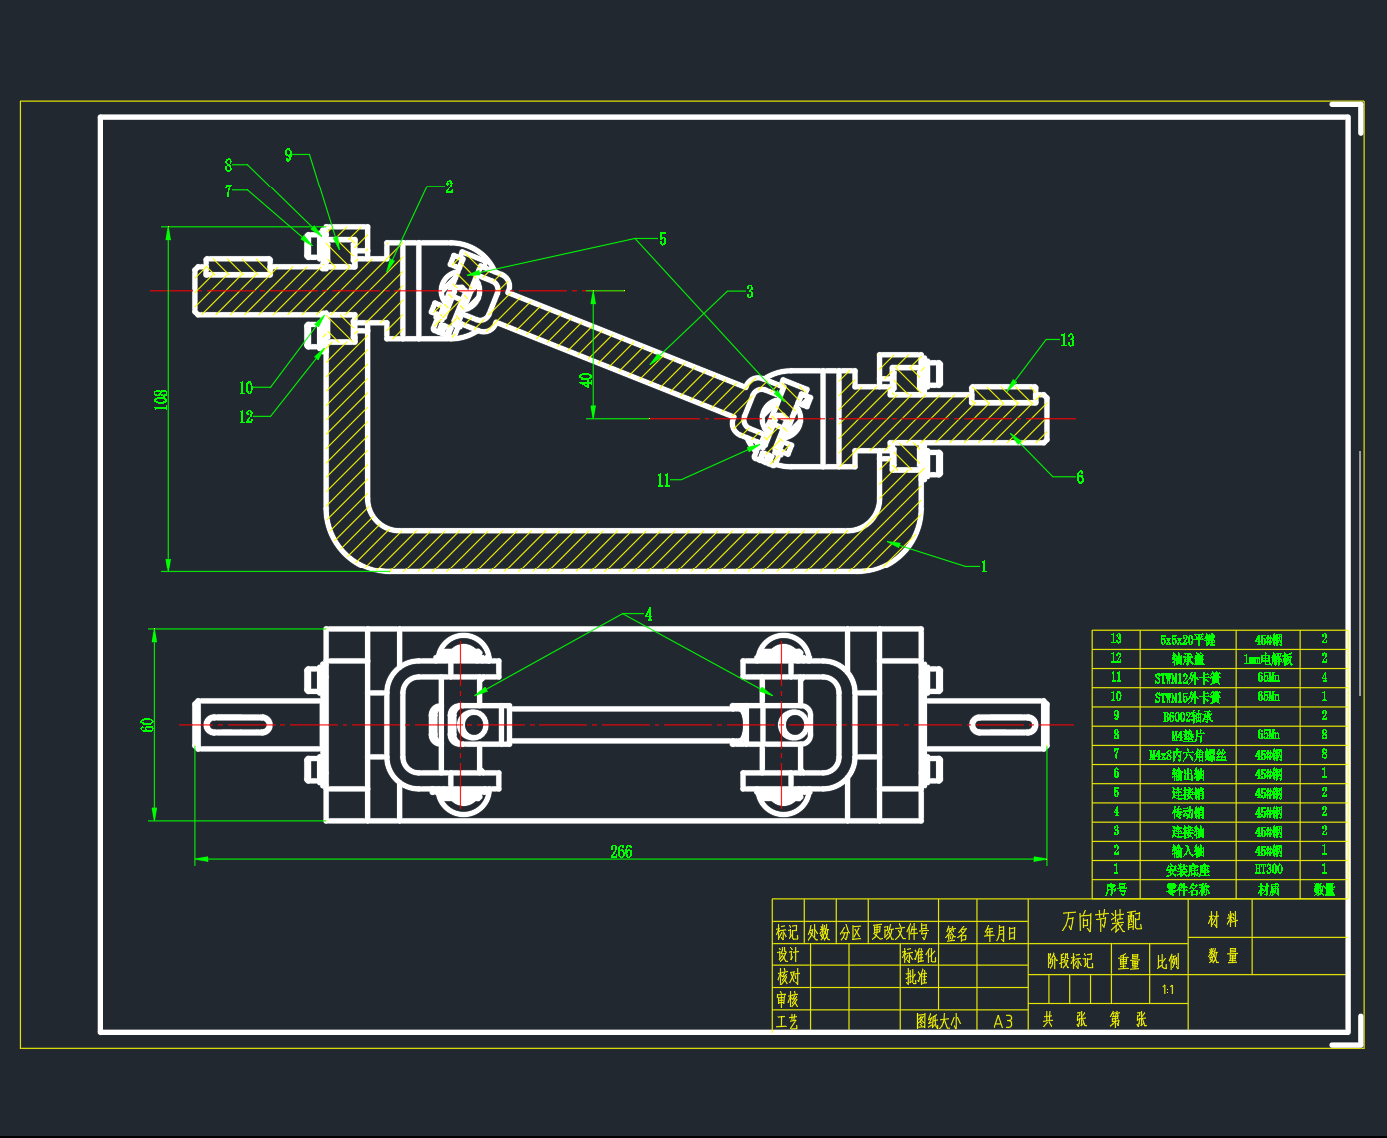
Task: Select header cell '材质' in parts list
Action: [x=1269, y=889]
